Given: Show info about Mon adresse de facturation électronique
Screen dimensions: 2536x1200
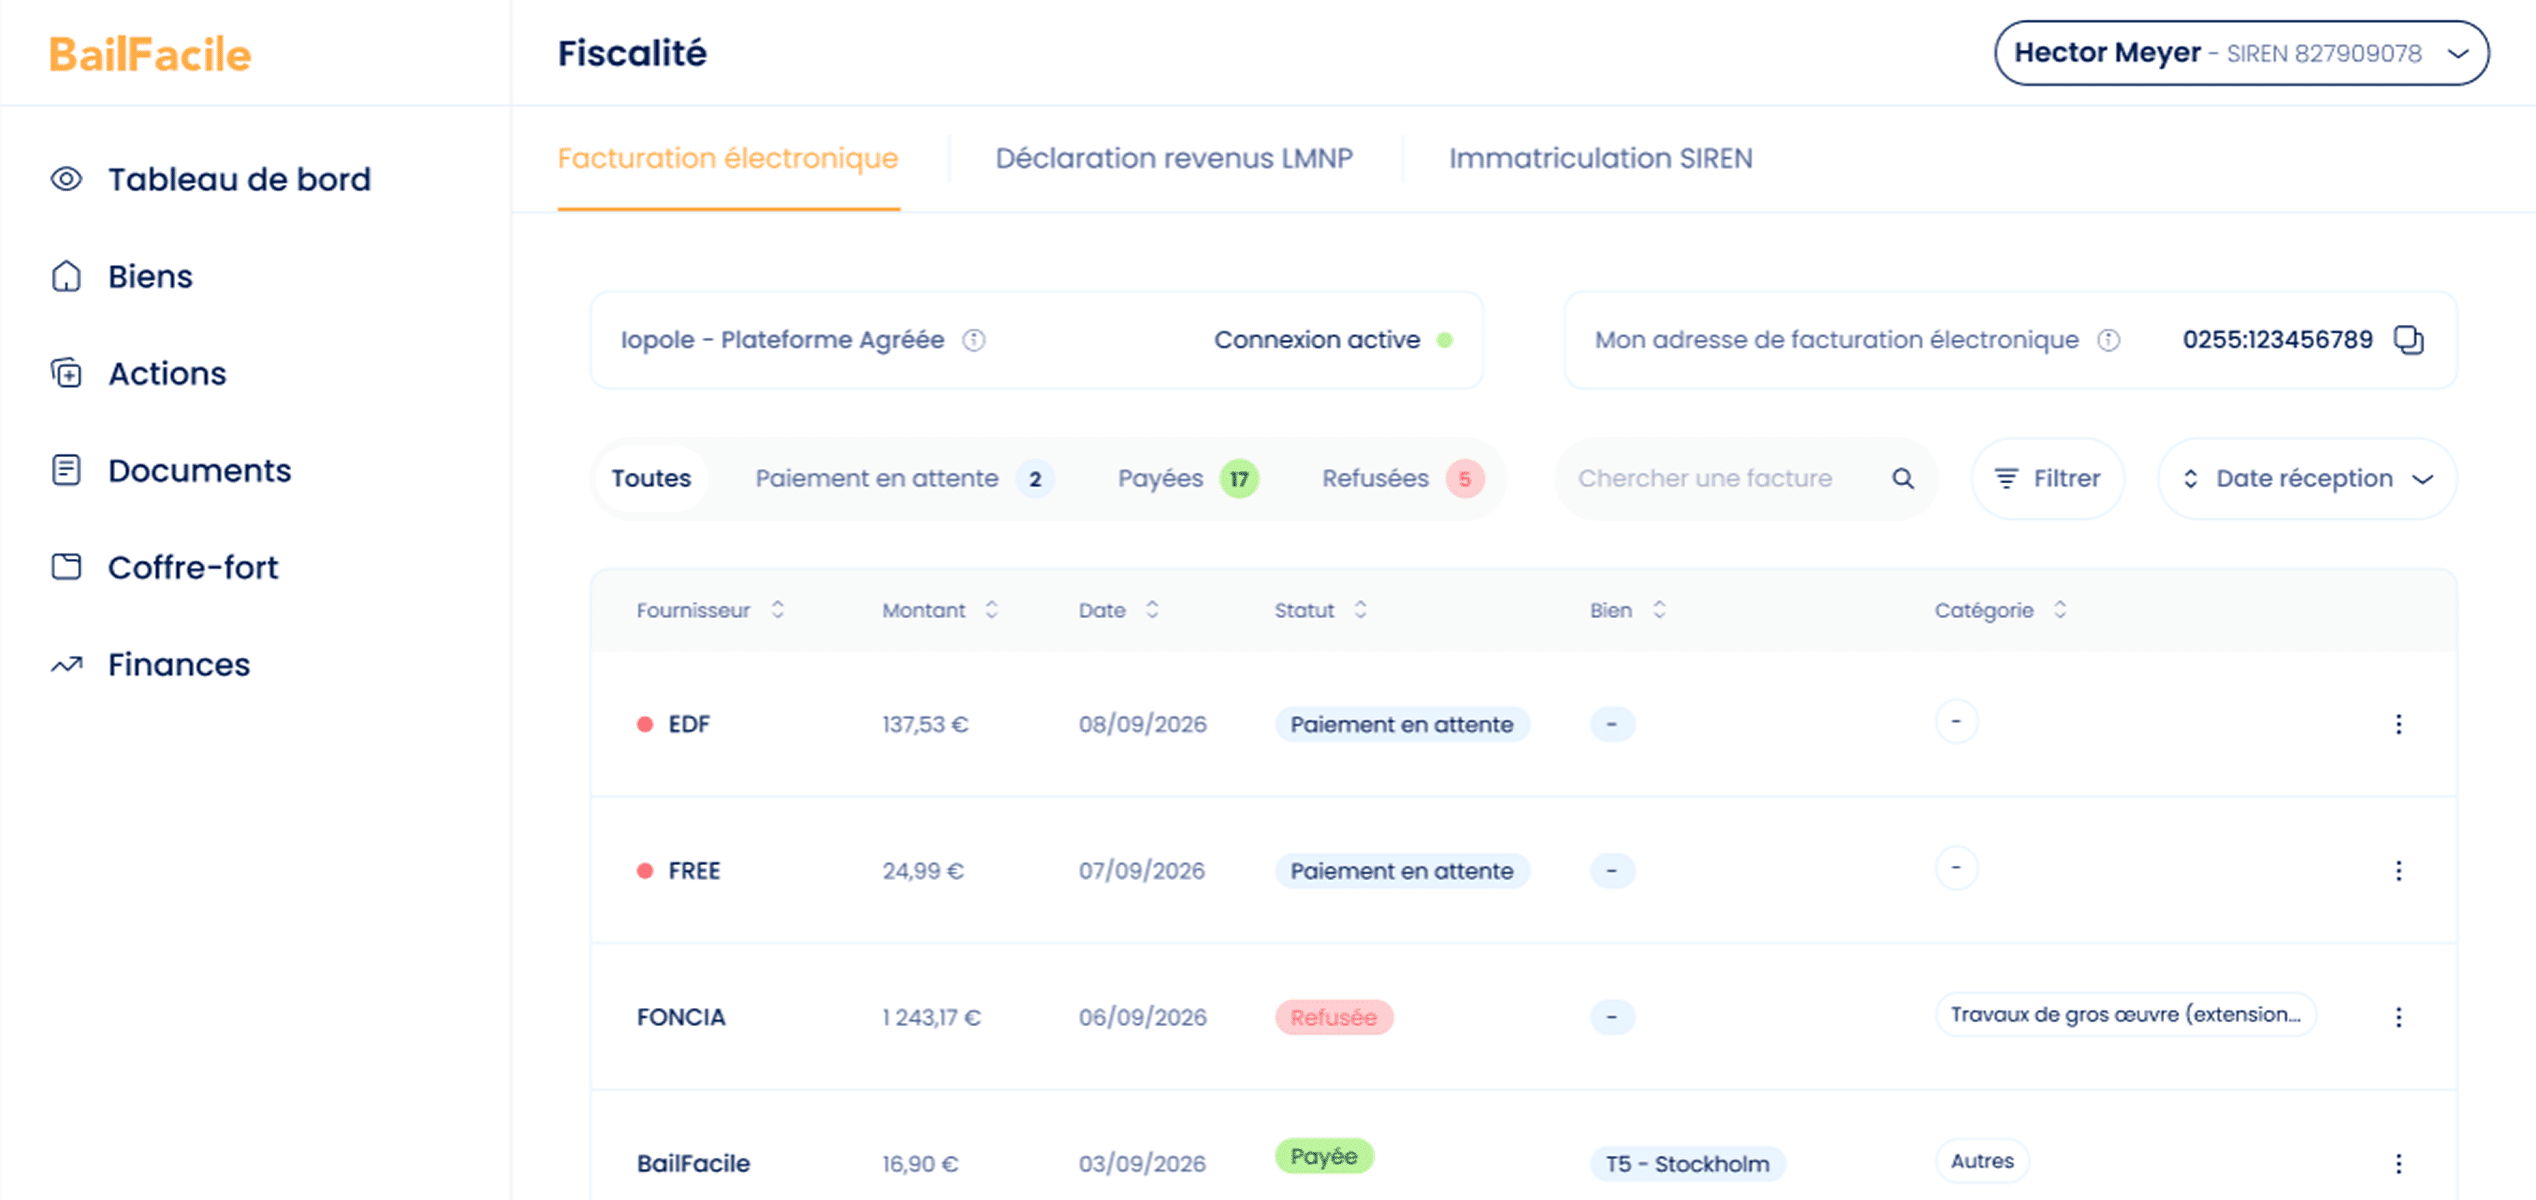Looking at the screenshot, I should (2108, 340).
